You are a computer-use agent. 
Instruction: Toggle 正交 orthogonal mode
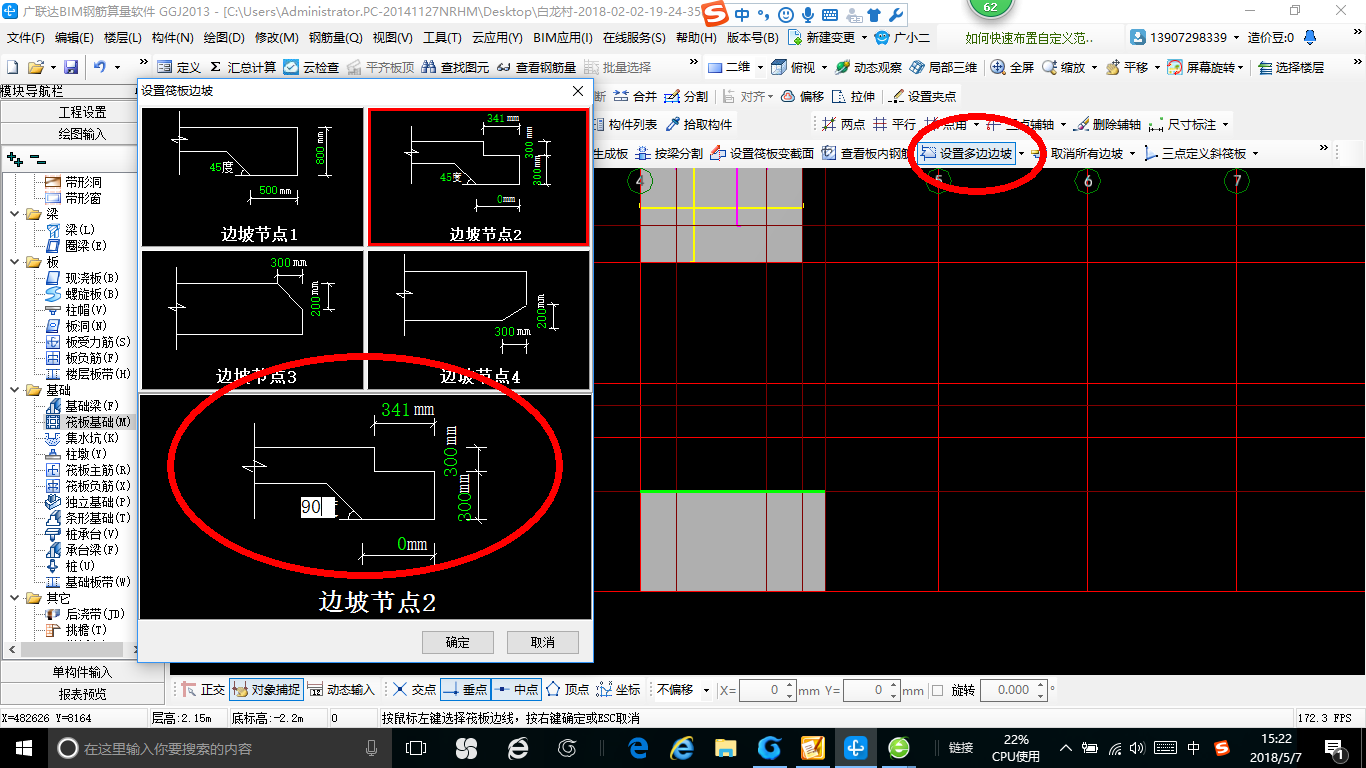[x=203, y=689]
